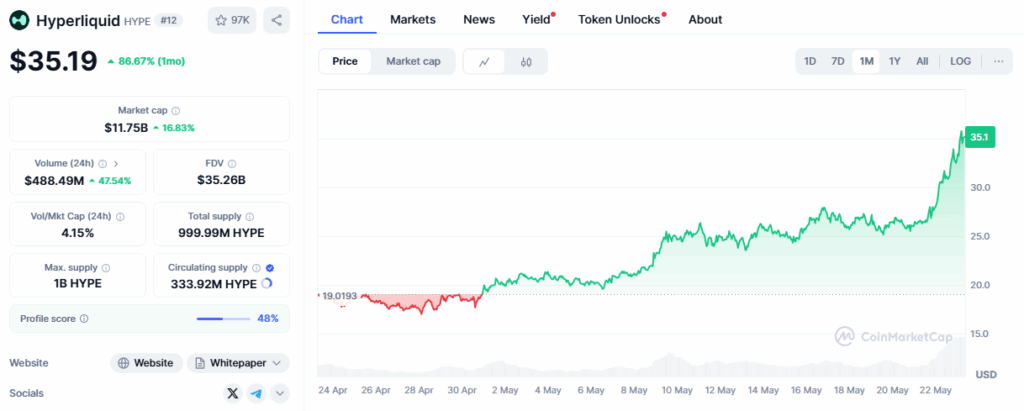Click Profile score info icon
Image resolution: width=1024 pixels, height=411 pixels.
(x=84, y=319)
